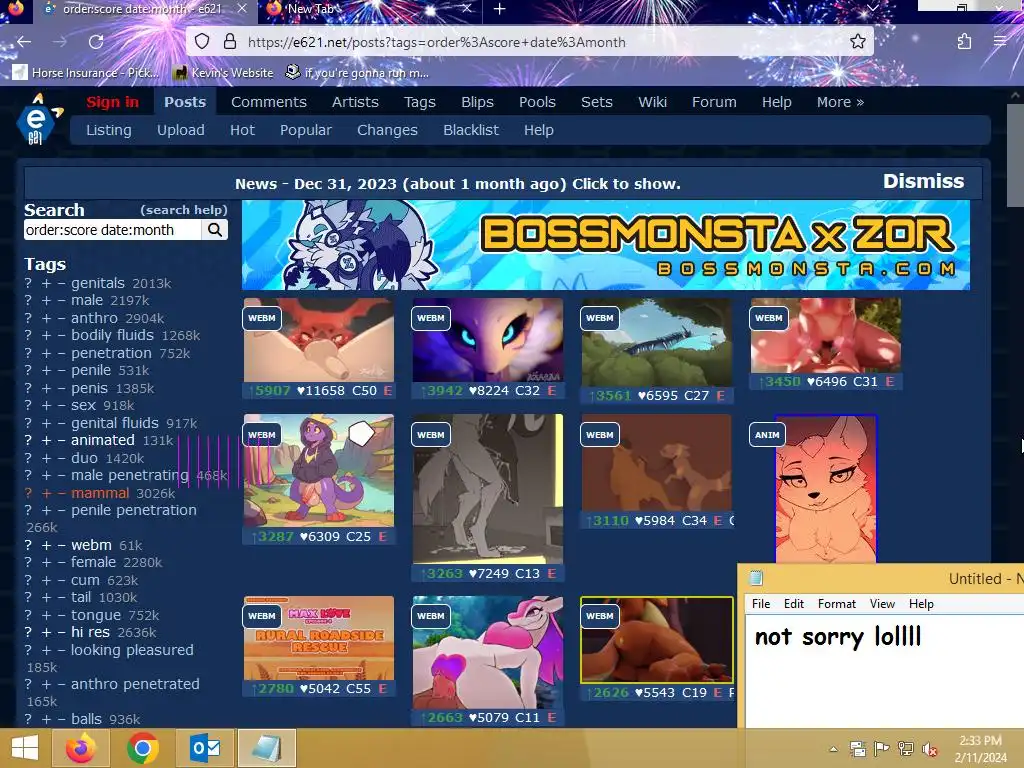Click the 'hi res' tag link
The image size is (1024, 768).
(90, 632)
